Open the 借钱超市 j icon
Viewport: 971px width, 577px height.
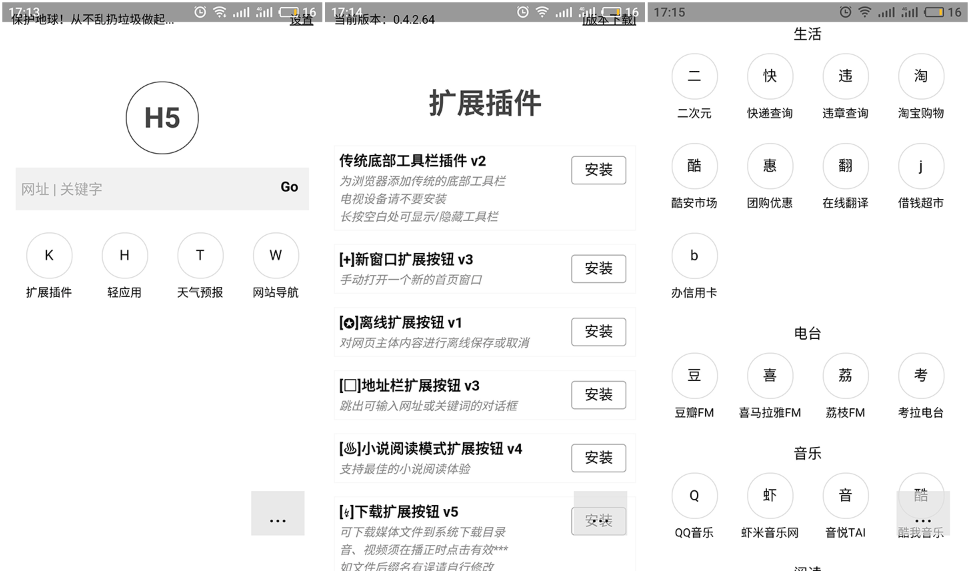(921, 166)
